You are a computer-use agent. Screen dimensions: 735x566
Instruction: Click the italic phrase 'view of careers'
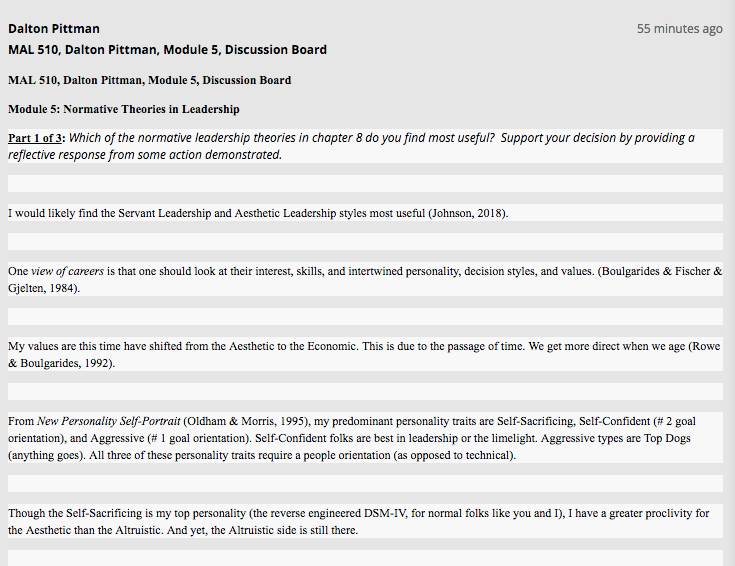68,271
